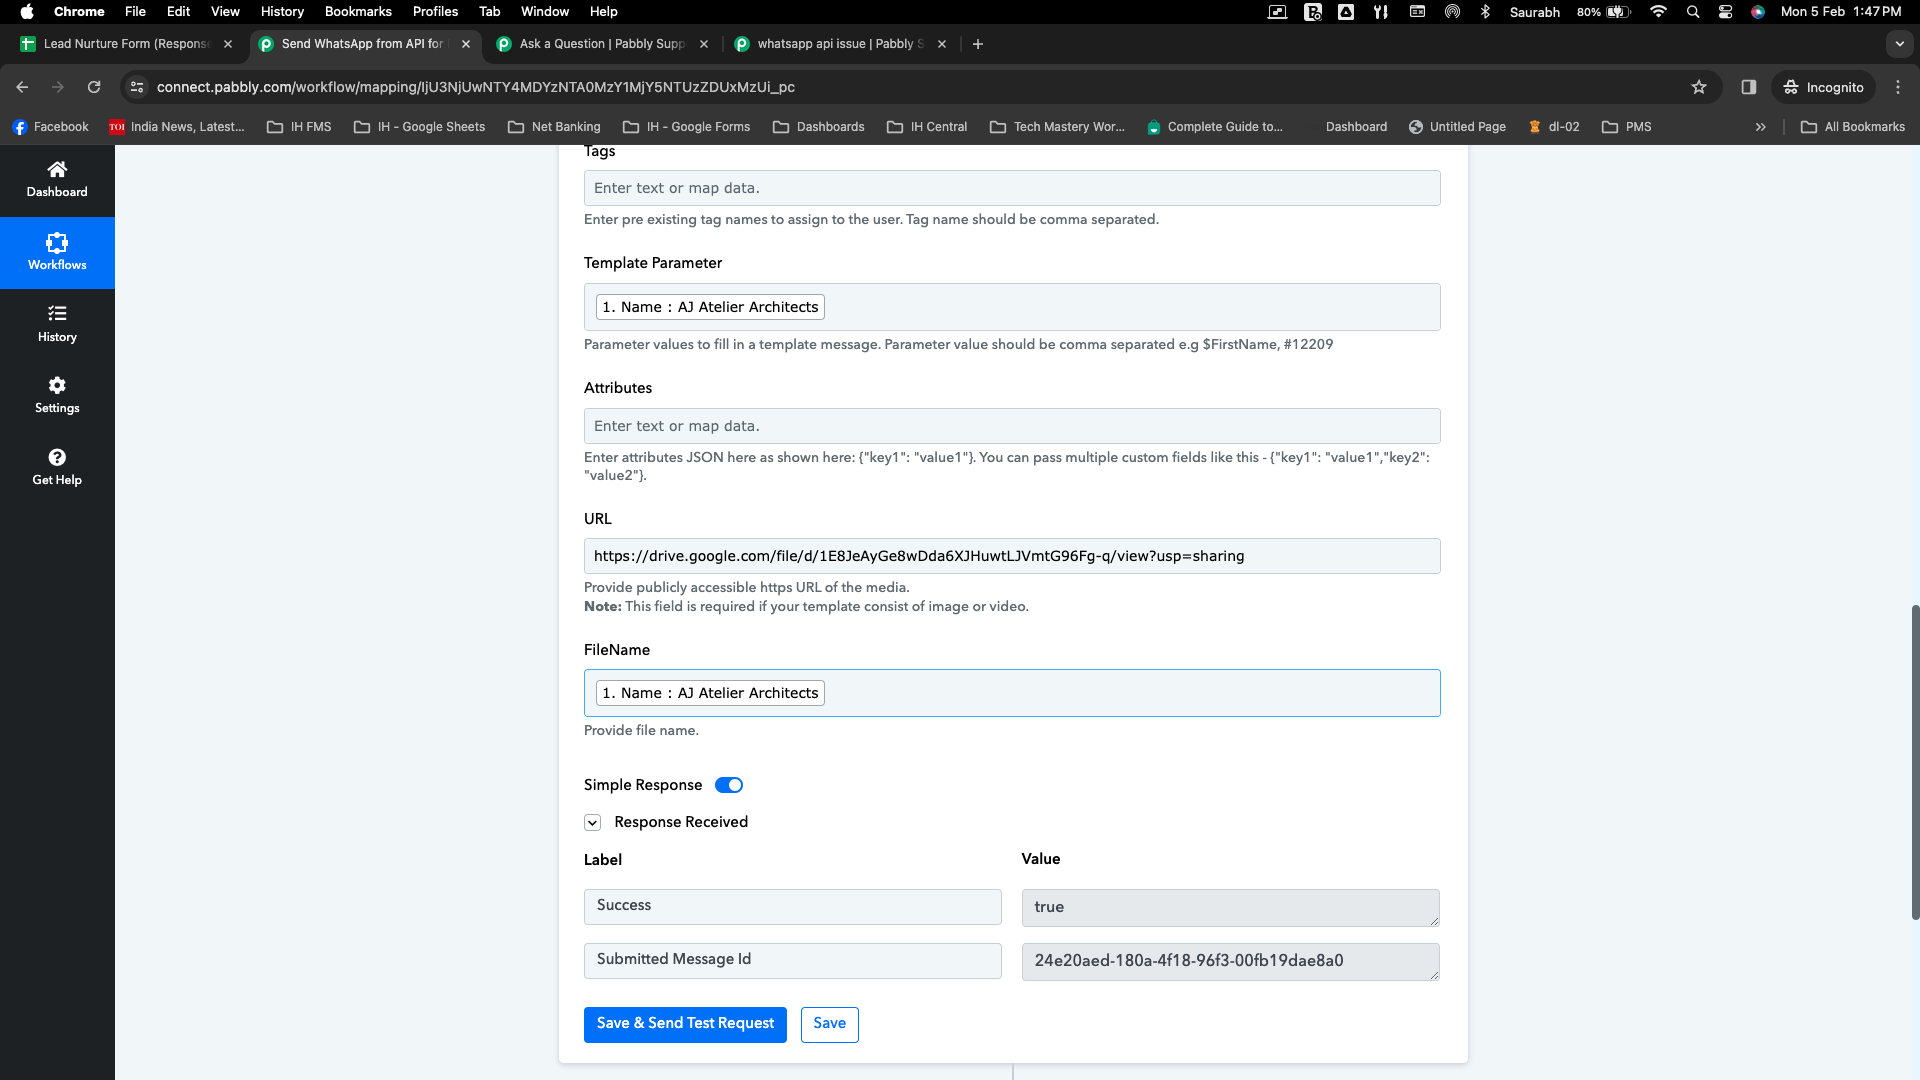Go back using the browser back arrow
The image size is (1920, 1080).
22,87
